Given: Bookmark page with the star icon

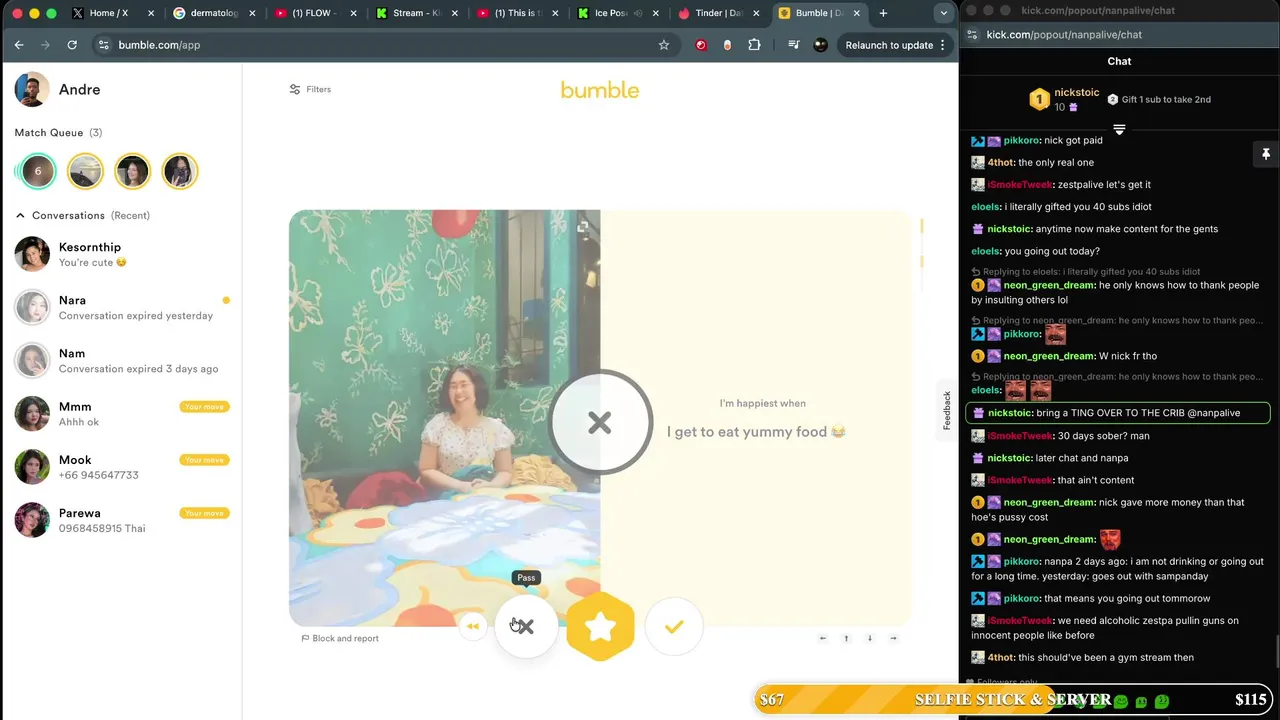Looking at the screenshot, I should click(664, 45).
